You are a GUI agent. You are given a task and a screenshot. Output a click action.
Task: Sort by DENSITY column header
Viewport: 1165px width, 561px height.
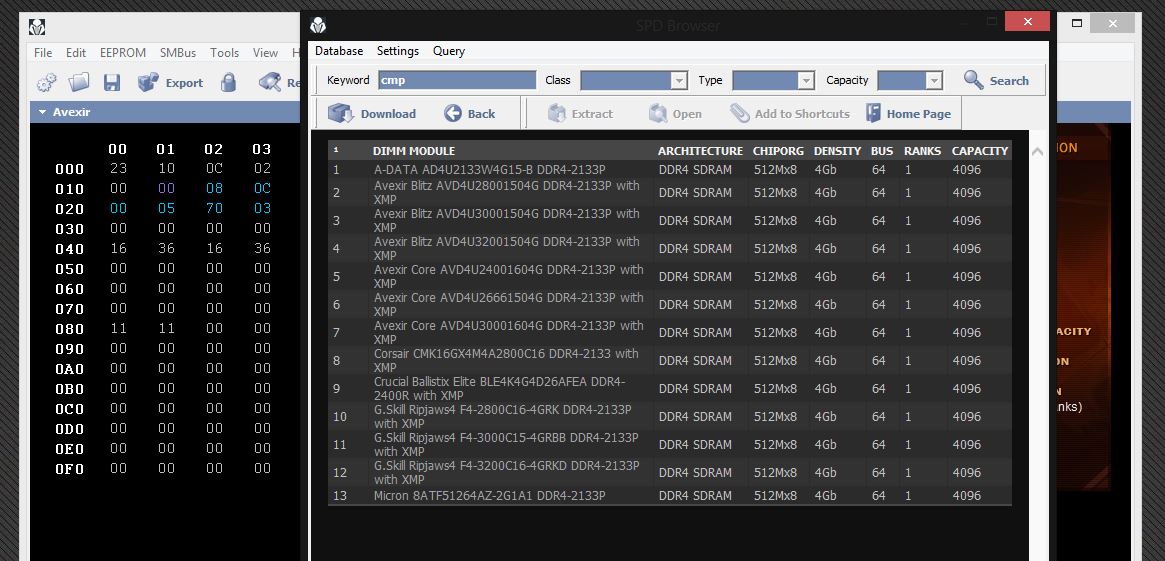point(837,151)
